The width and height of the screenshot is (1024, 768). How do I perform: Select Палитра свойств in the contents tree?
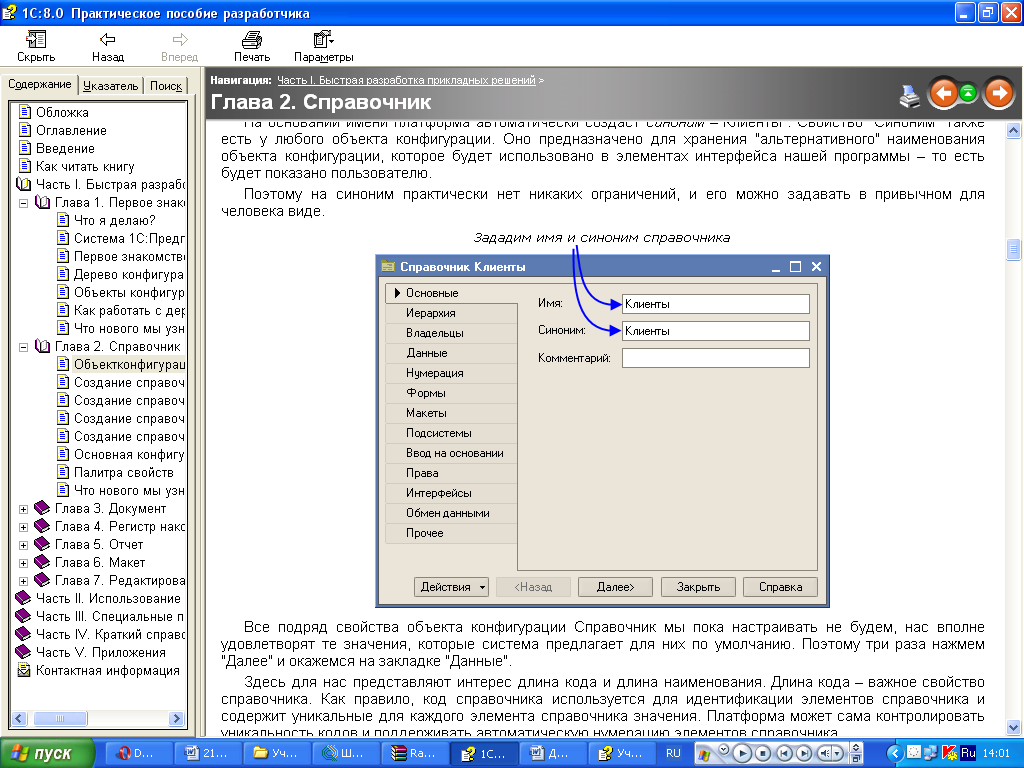pos(123,473)
